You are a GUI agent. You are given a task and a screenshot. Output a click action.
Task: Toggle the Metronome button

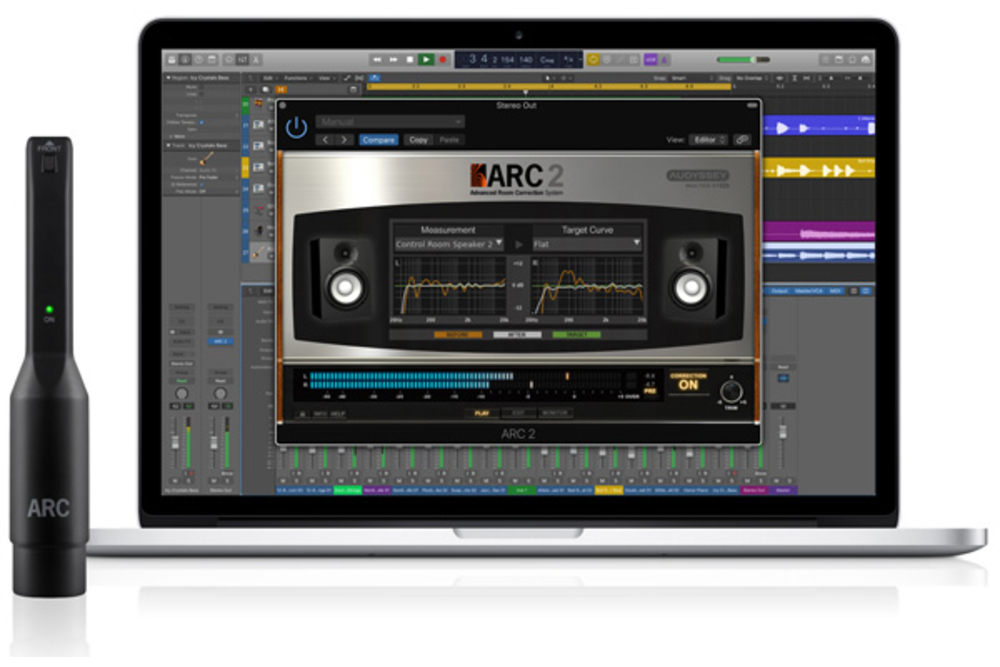point(664,59)
